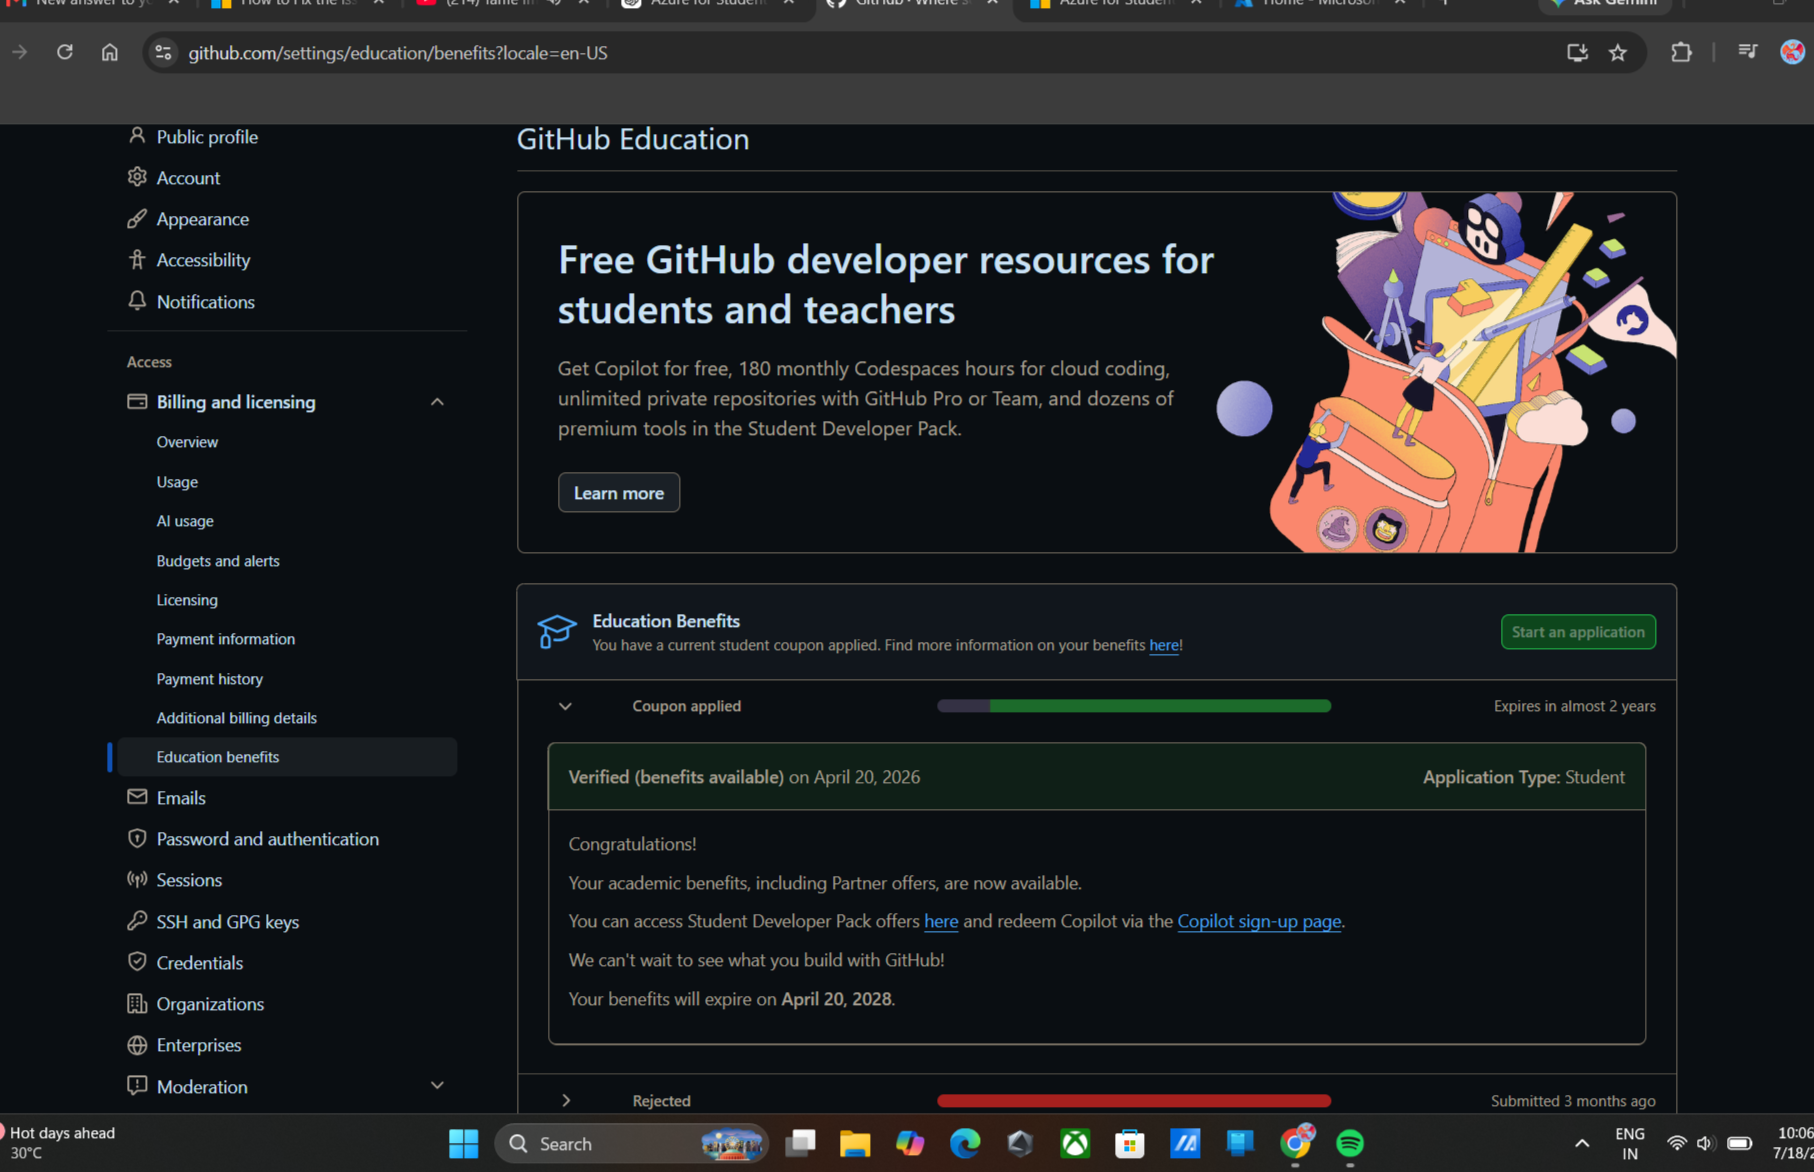Click the Password and authentication shield icon
This screenshot has width=1814, height=1172.
(x=137, y=838)
